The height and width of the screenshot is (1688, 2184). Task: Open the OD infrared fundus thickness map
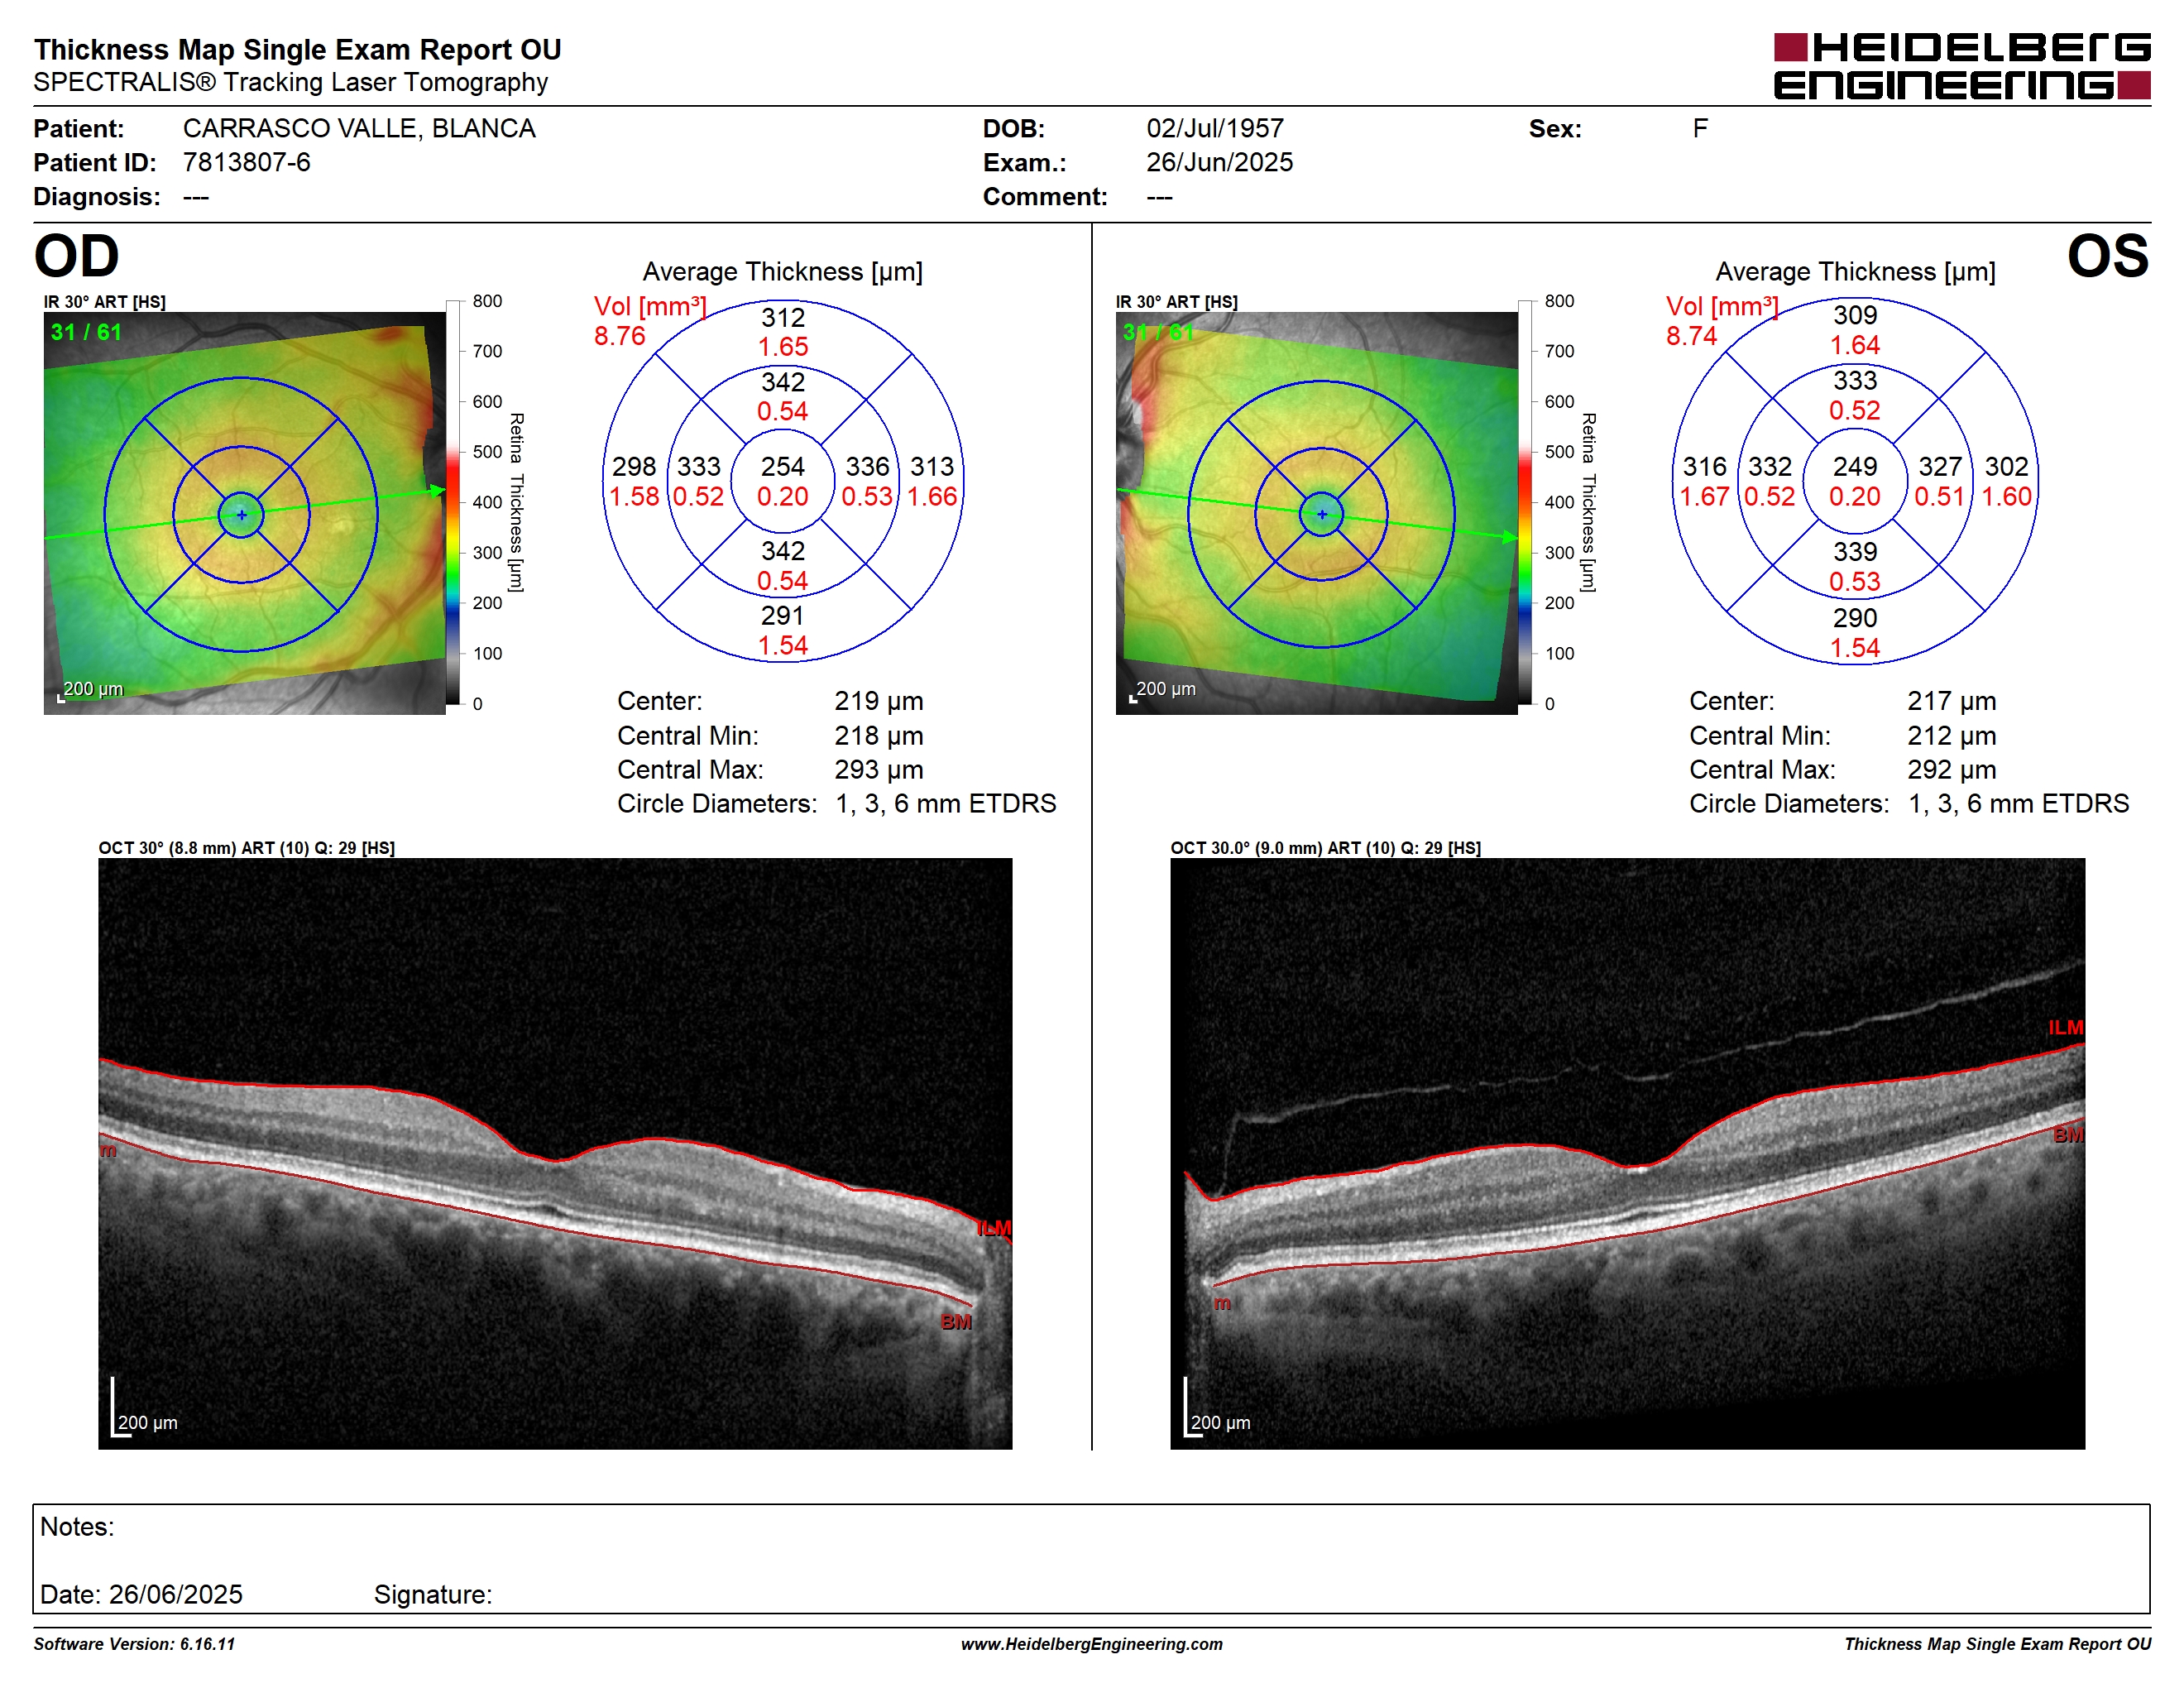244,513
